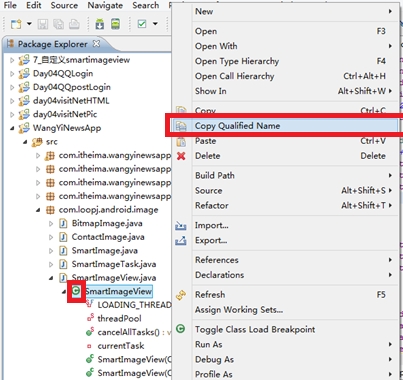
Task: Select the Package Explorer tab
Action: coord(52,44)
